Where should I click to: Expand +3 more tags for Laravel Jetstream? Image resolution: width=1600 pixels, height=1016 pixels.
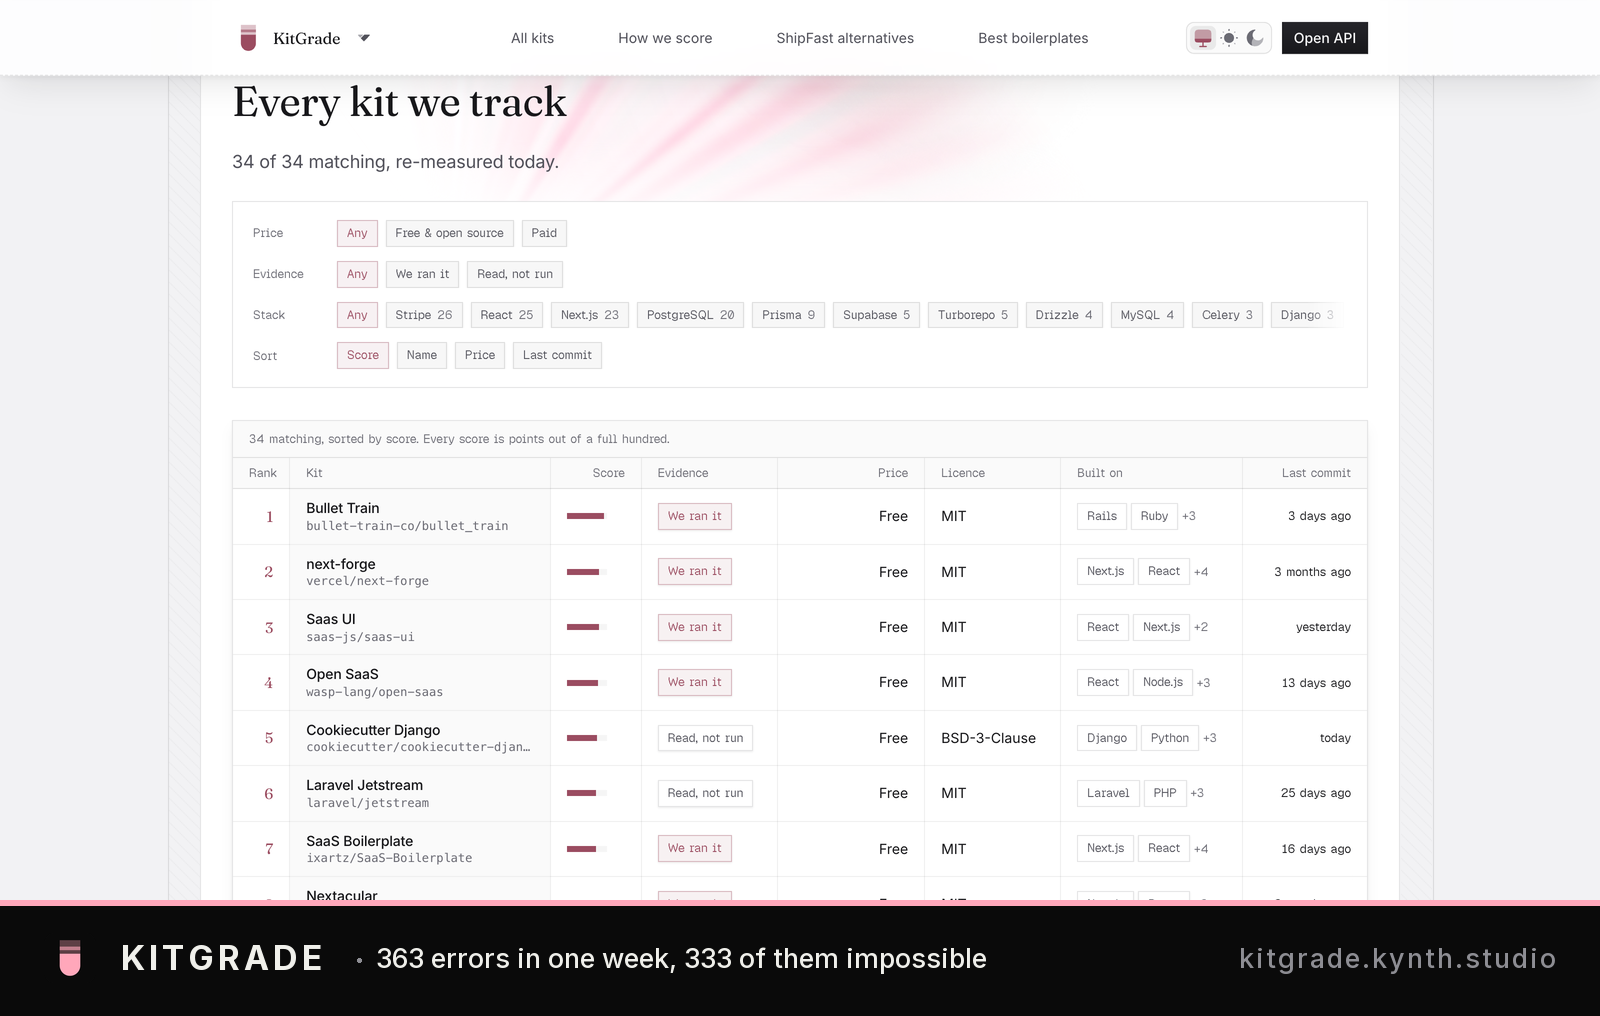1197,793
